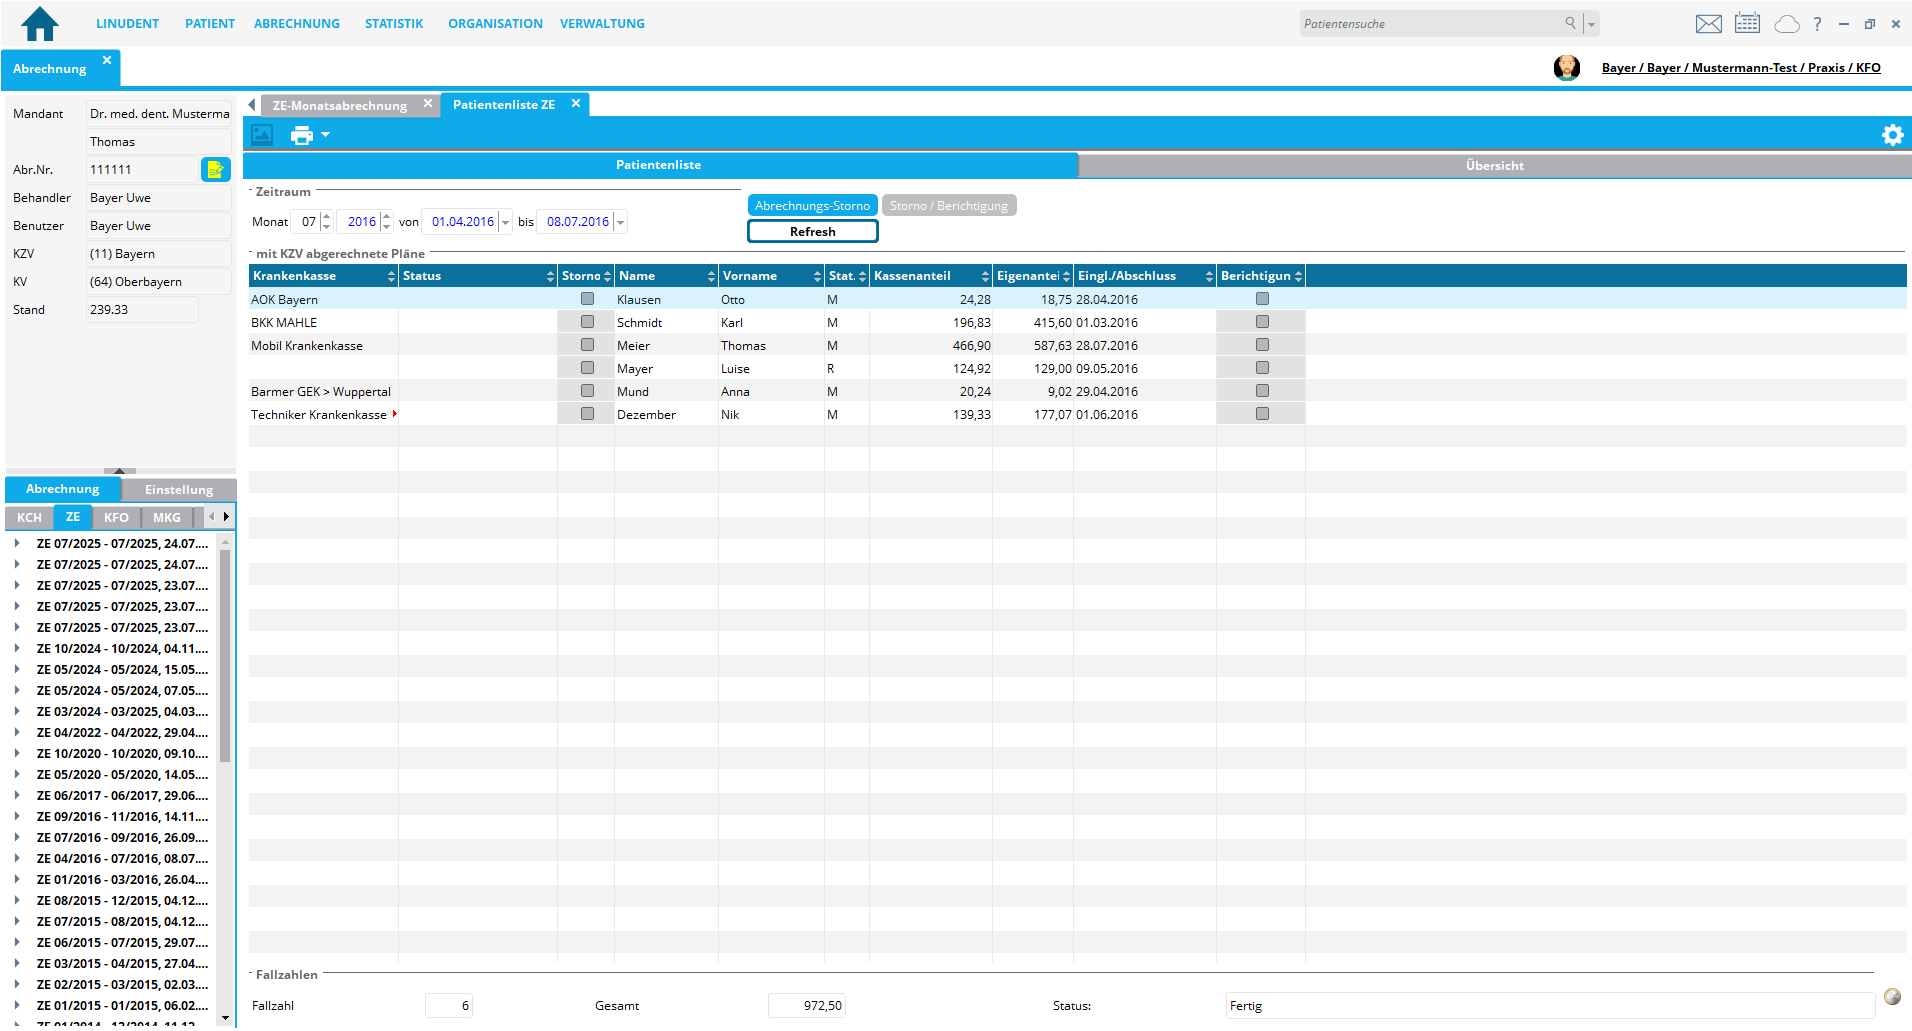Switch to the Übersicht tab
The width and height of the screenshot is (1912, 1031).
(x=1494, y=166)
